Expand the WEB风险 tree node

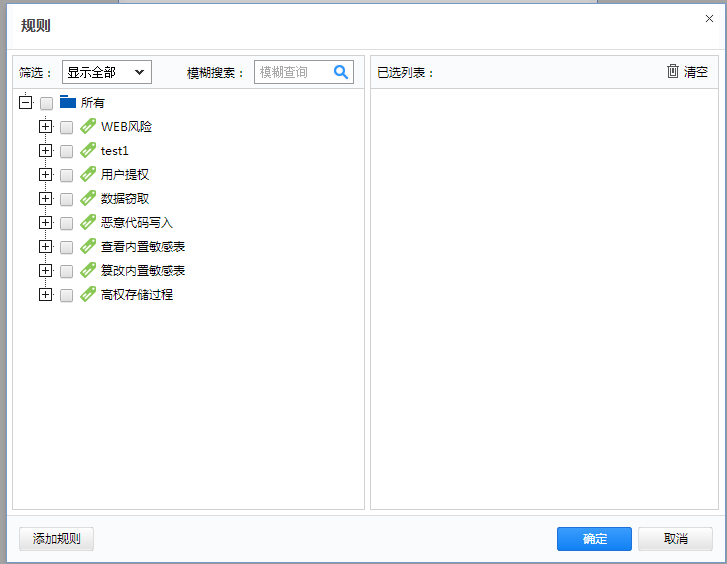[45, 126]
